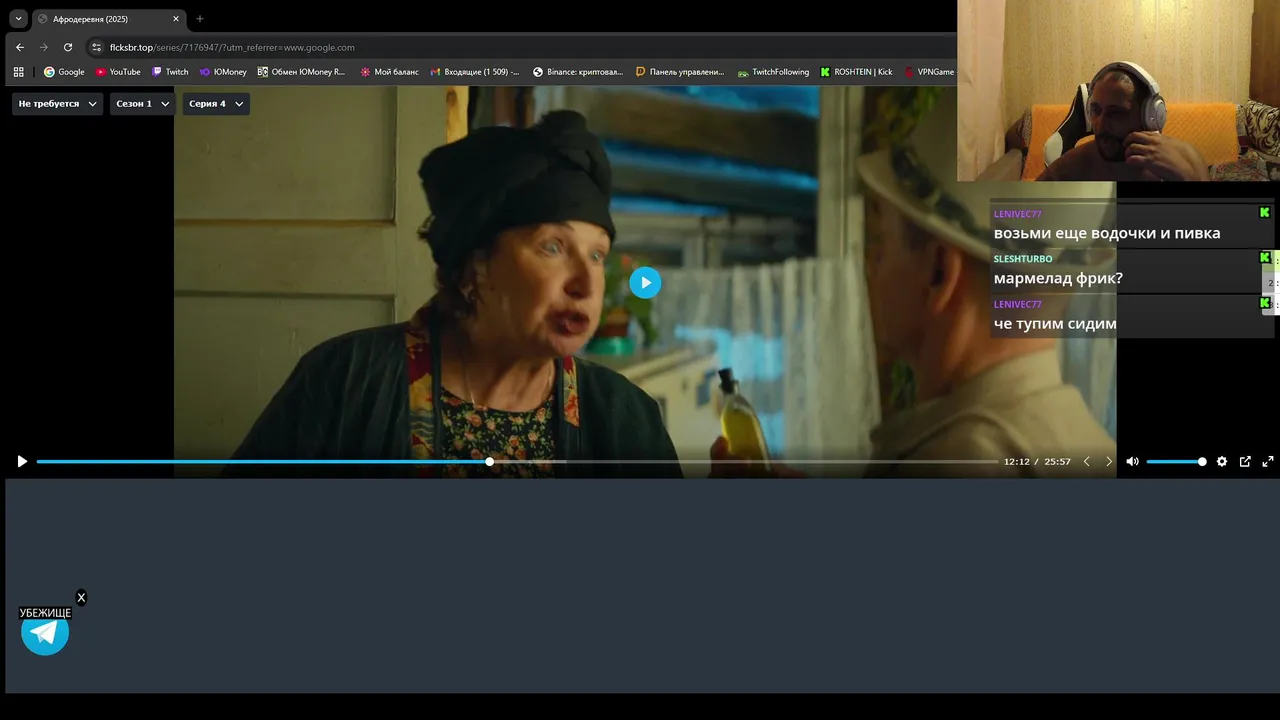The width and height of the screenshot is (1280, 720).
Task: Open player settings gear
Action: pyautogui.click(x=1222, y=462)
